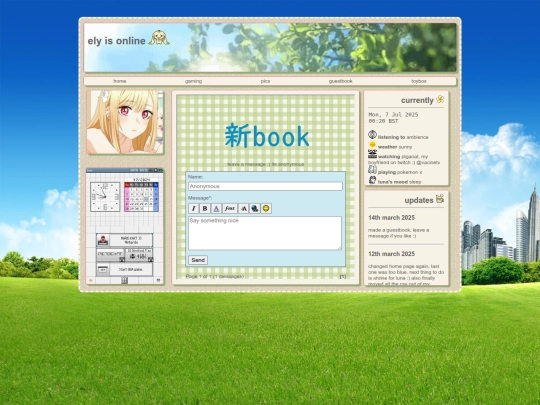540x405 pixels.
Task: Click the analog clock in the 3DS widget
Action: coord(105,197)
